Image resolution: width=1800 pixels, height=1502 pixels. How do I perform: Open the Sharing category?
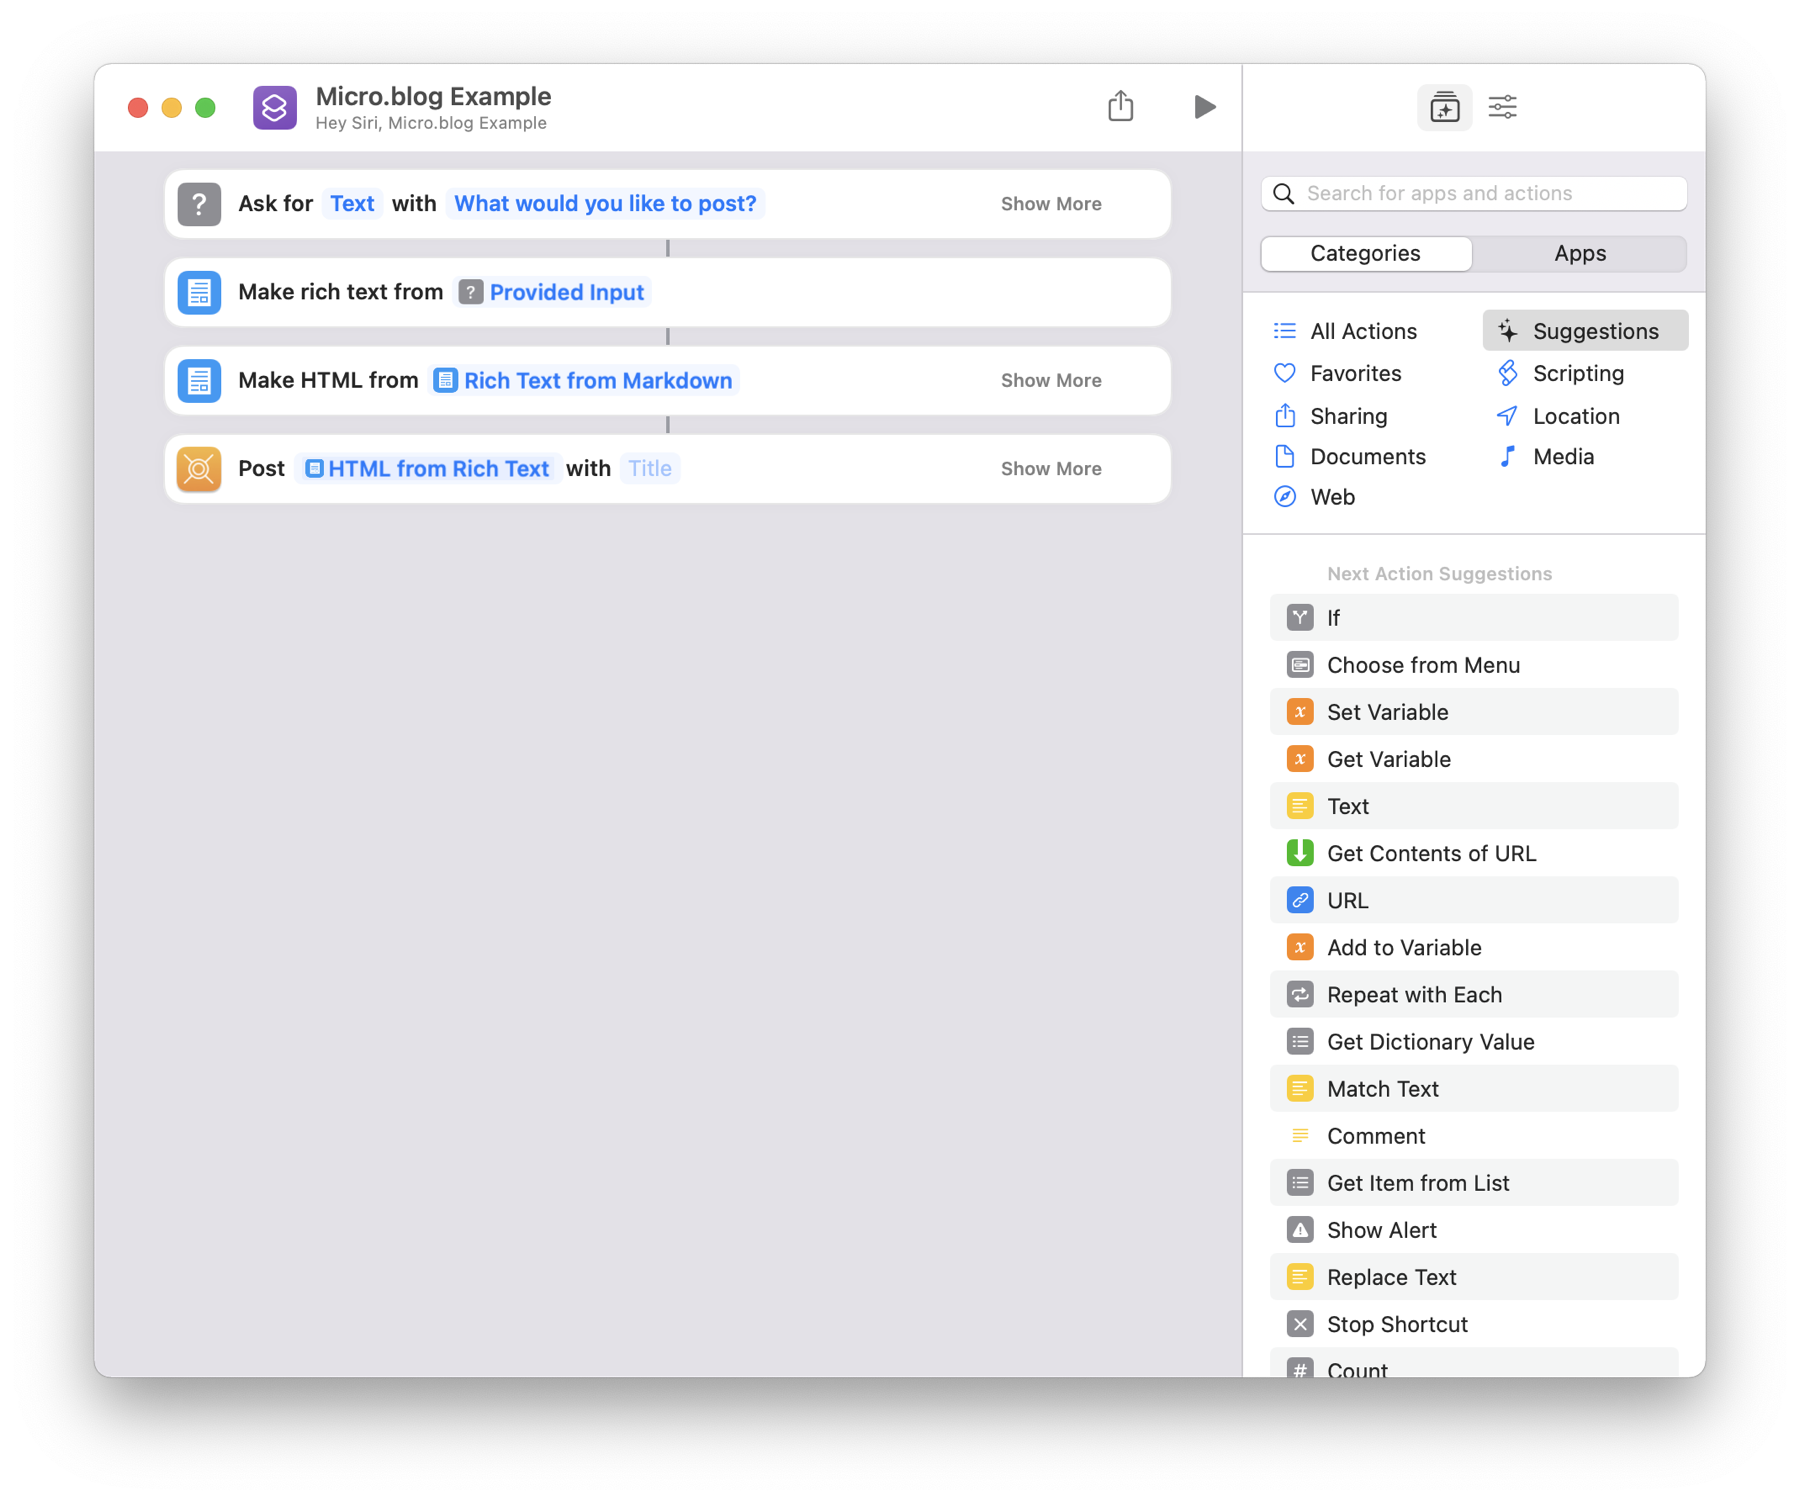tap(1331, 416)
